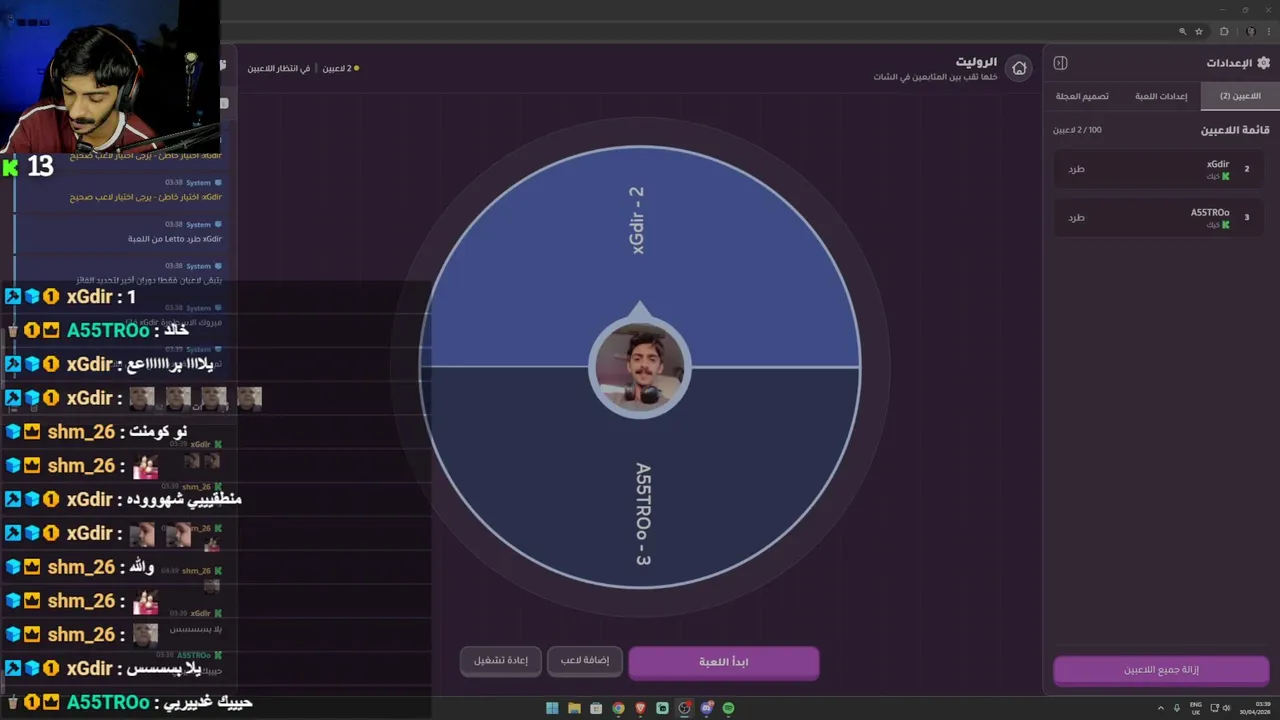Click the Kick icon under A55TROo in player list
This screenshot has height=720, width=1280.
1225,225
